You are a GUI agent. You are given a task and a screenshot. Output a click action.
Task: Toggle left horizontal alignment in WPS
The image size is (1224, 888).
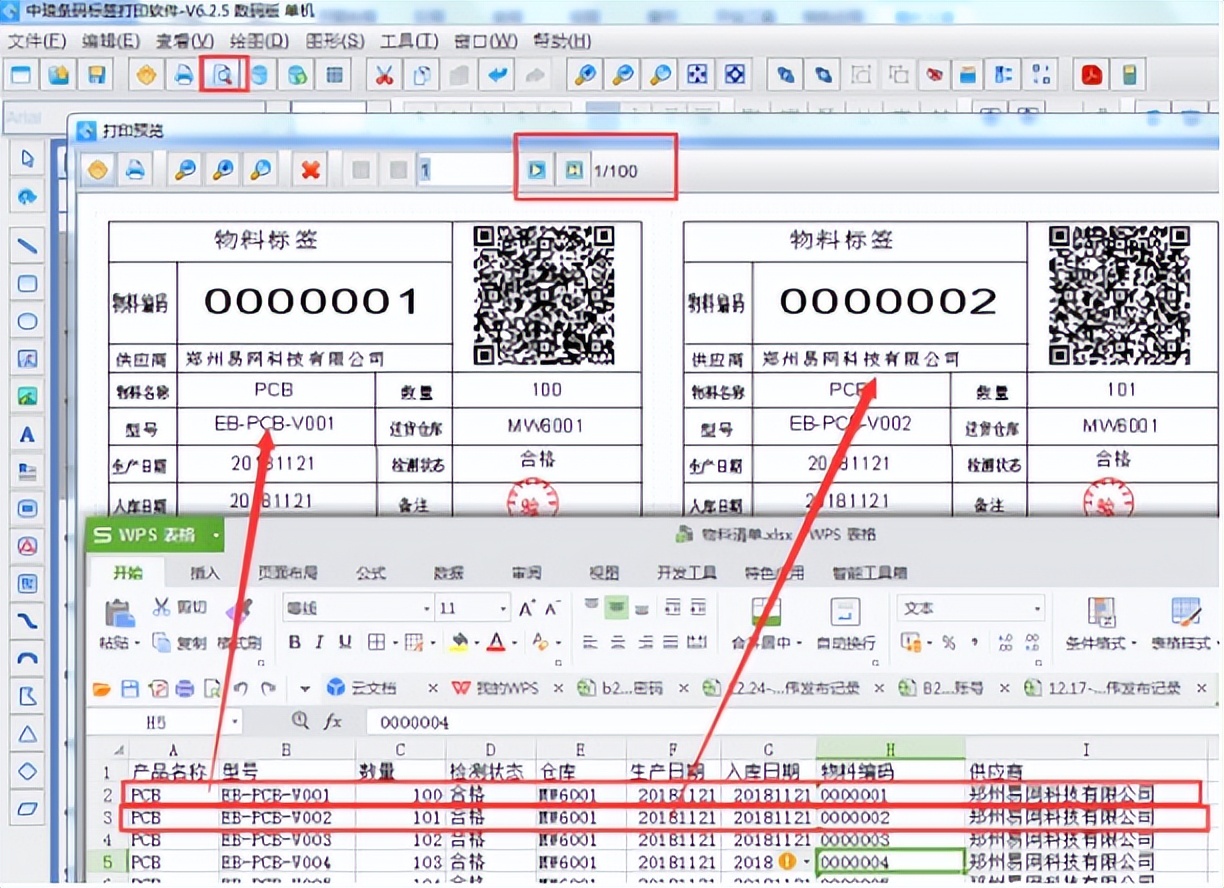[x=591, y=642]
